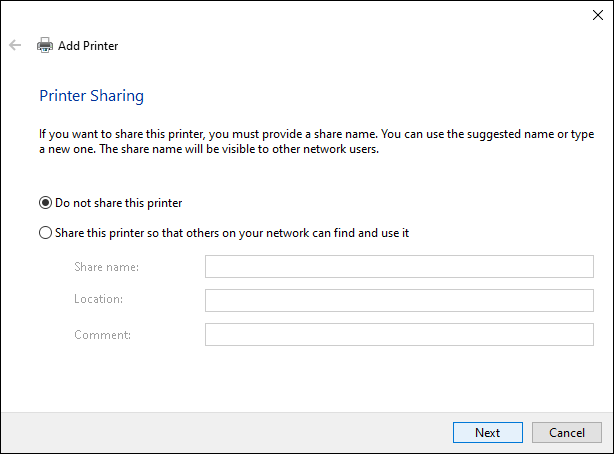The image size is (614, 454).
Task: Select the Do not share this printer radio button
Action: click(45, 203)
